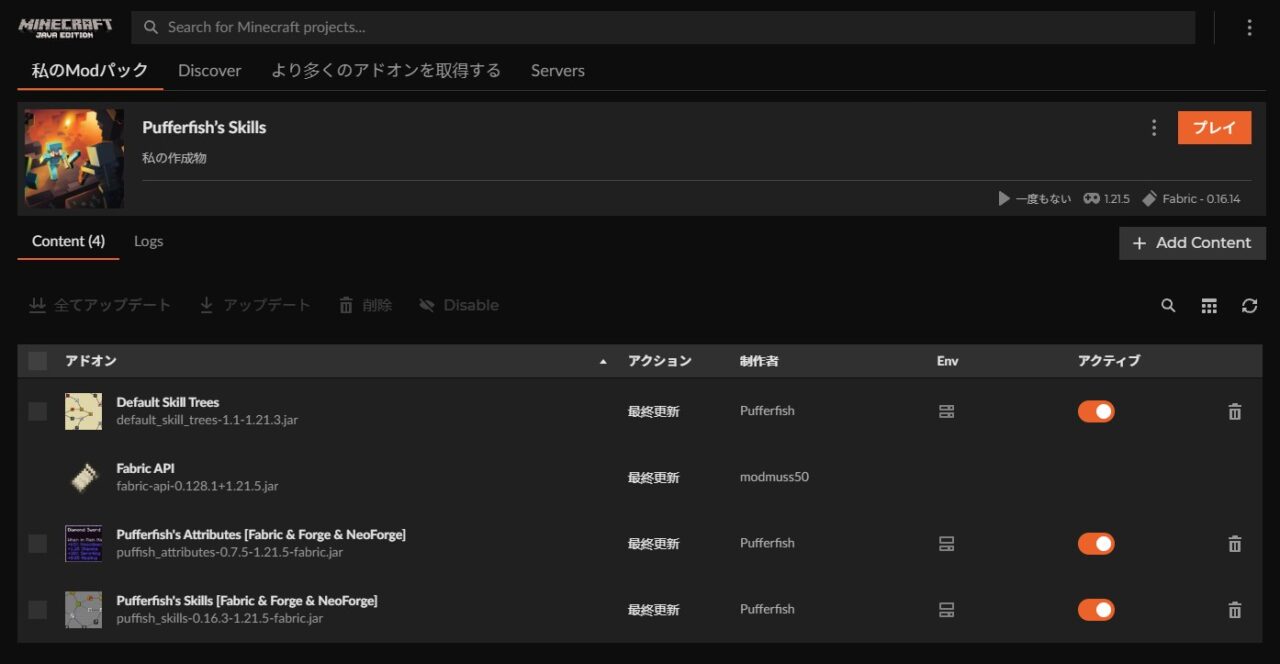Click puffish_attributes-0.7.5-1.21.5-fabric.jar filename
1280x664 pixels.
coord(229,552)
